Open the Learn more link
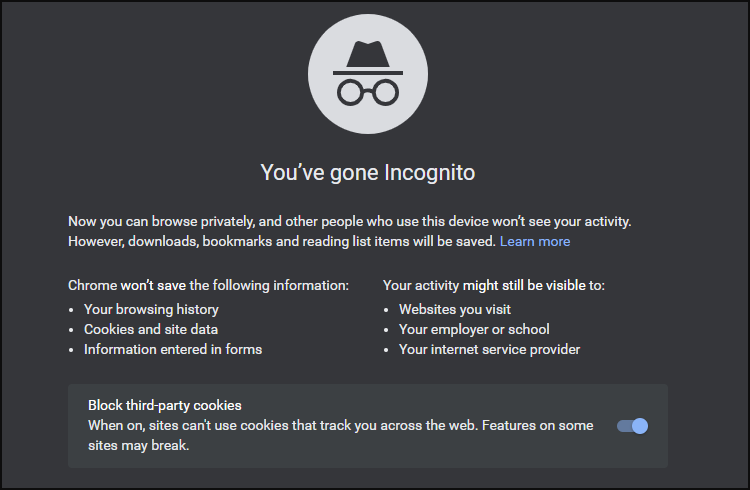Screen dimensions: 750x490 [535, 242]
